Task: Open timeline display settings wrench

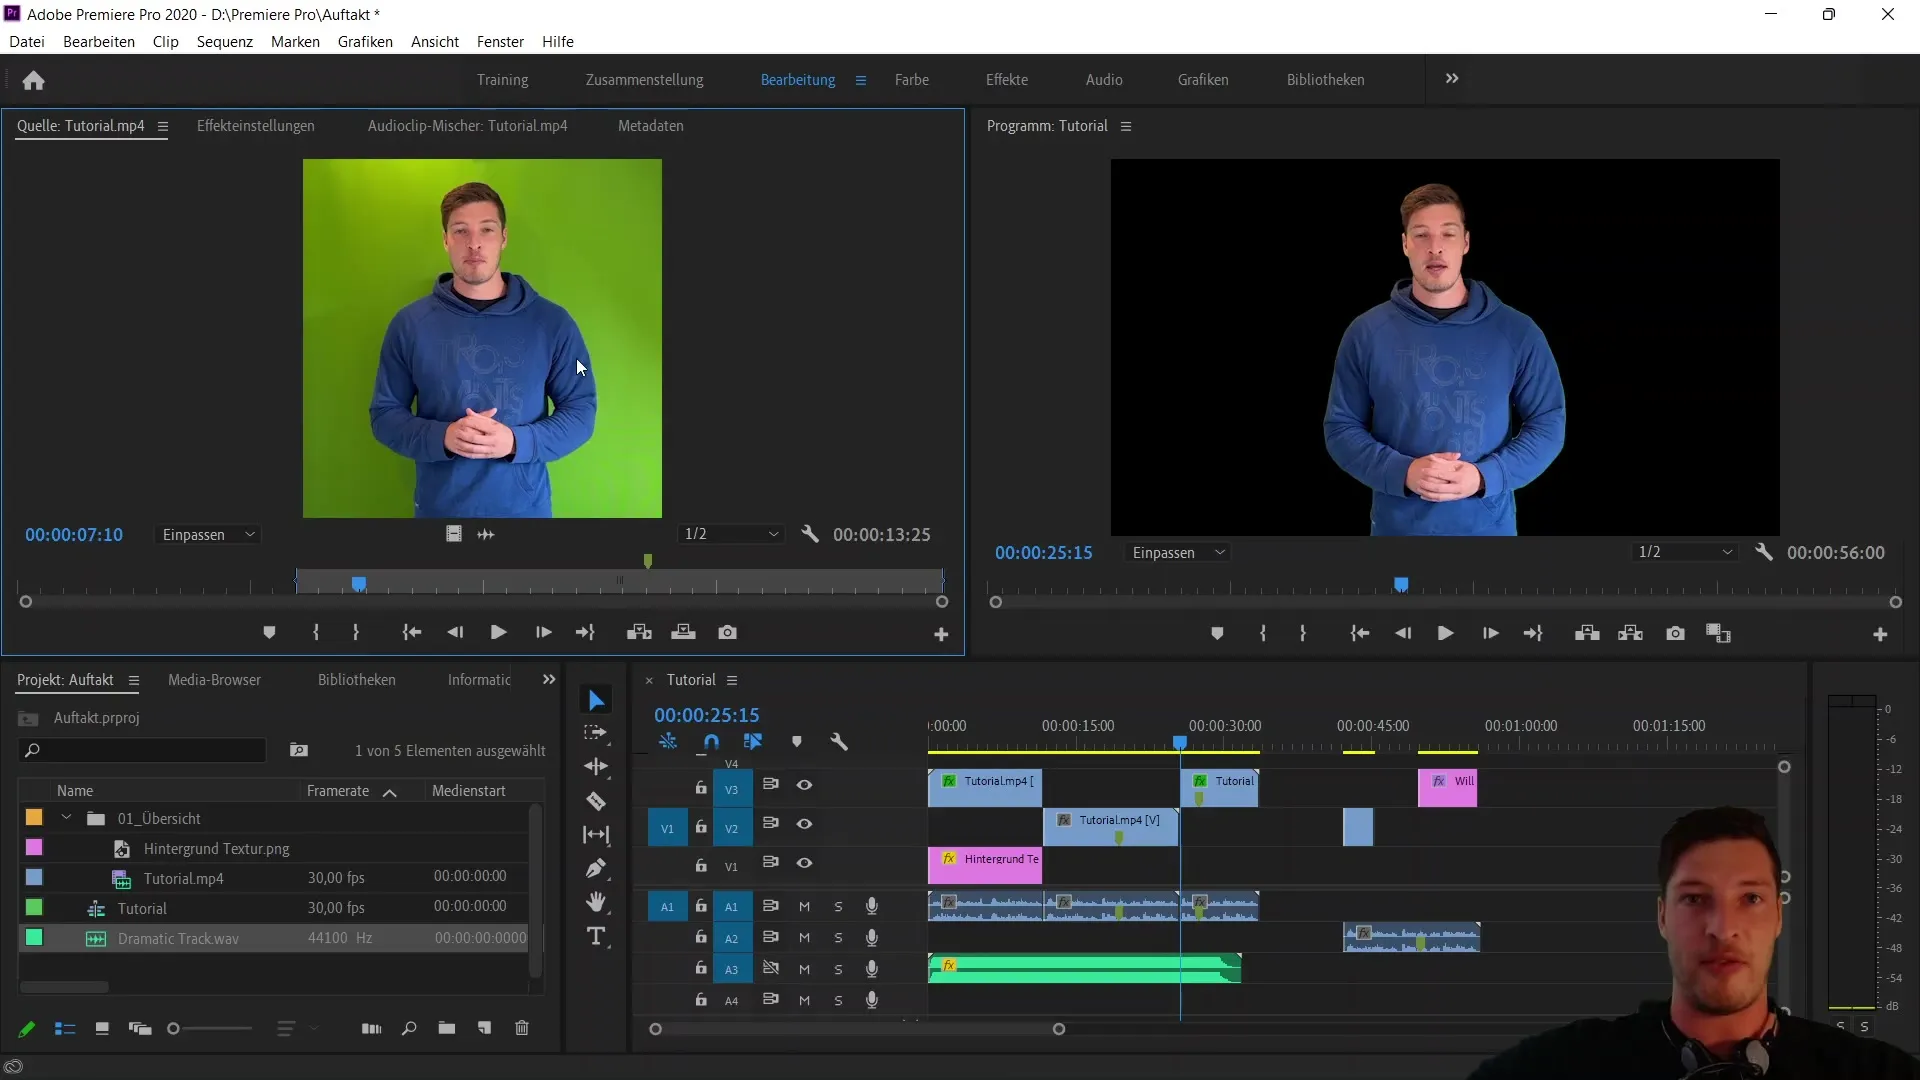Action: pos(839,742)
